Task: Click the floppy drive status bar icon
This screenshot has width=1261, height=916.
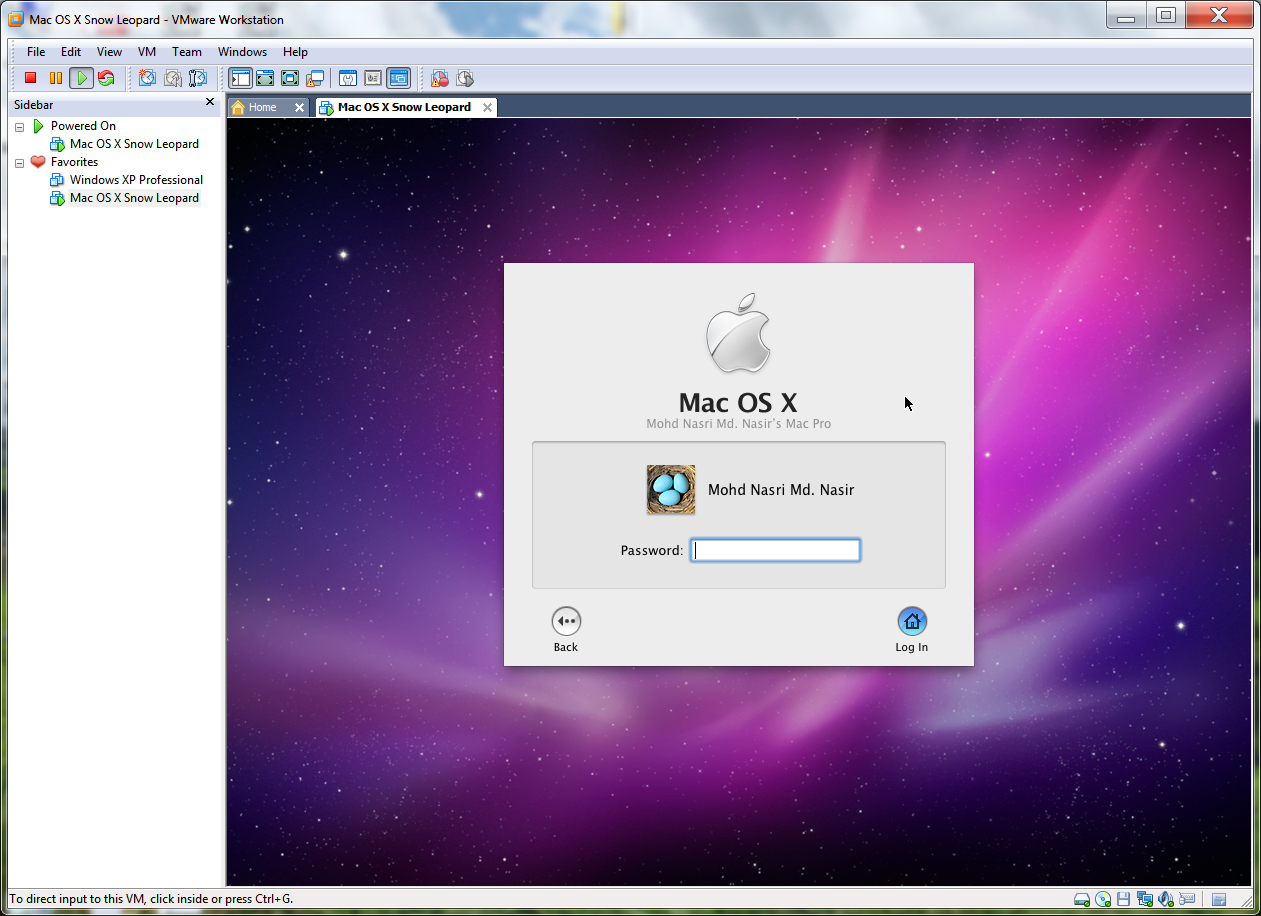Action: click(x=1124, y=899)
